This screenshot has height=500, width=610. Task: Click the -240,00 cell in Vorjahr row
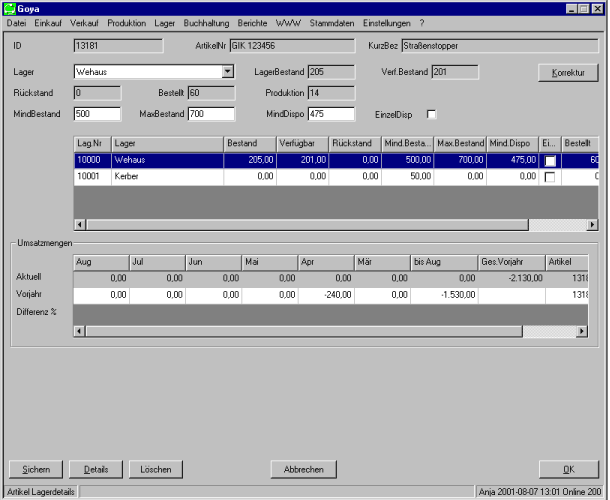coord(326,295)
